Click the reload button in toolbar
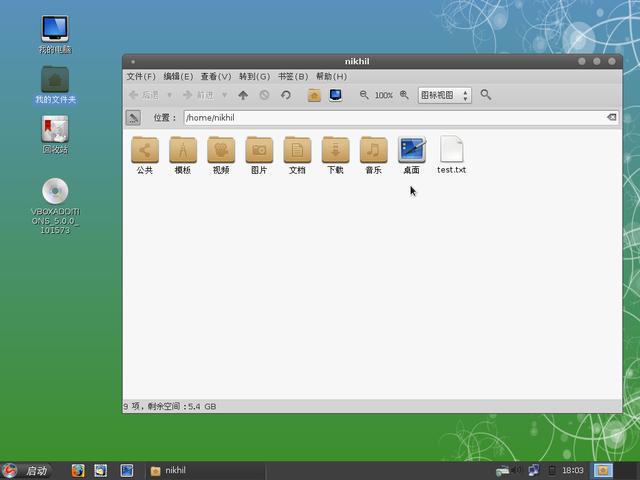The height and width of the screenshot is (480, 640). point(286,95)
